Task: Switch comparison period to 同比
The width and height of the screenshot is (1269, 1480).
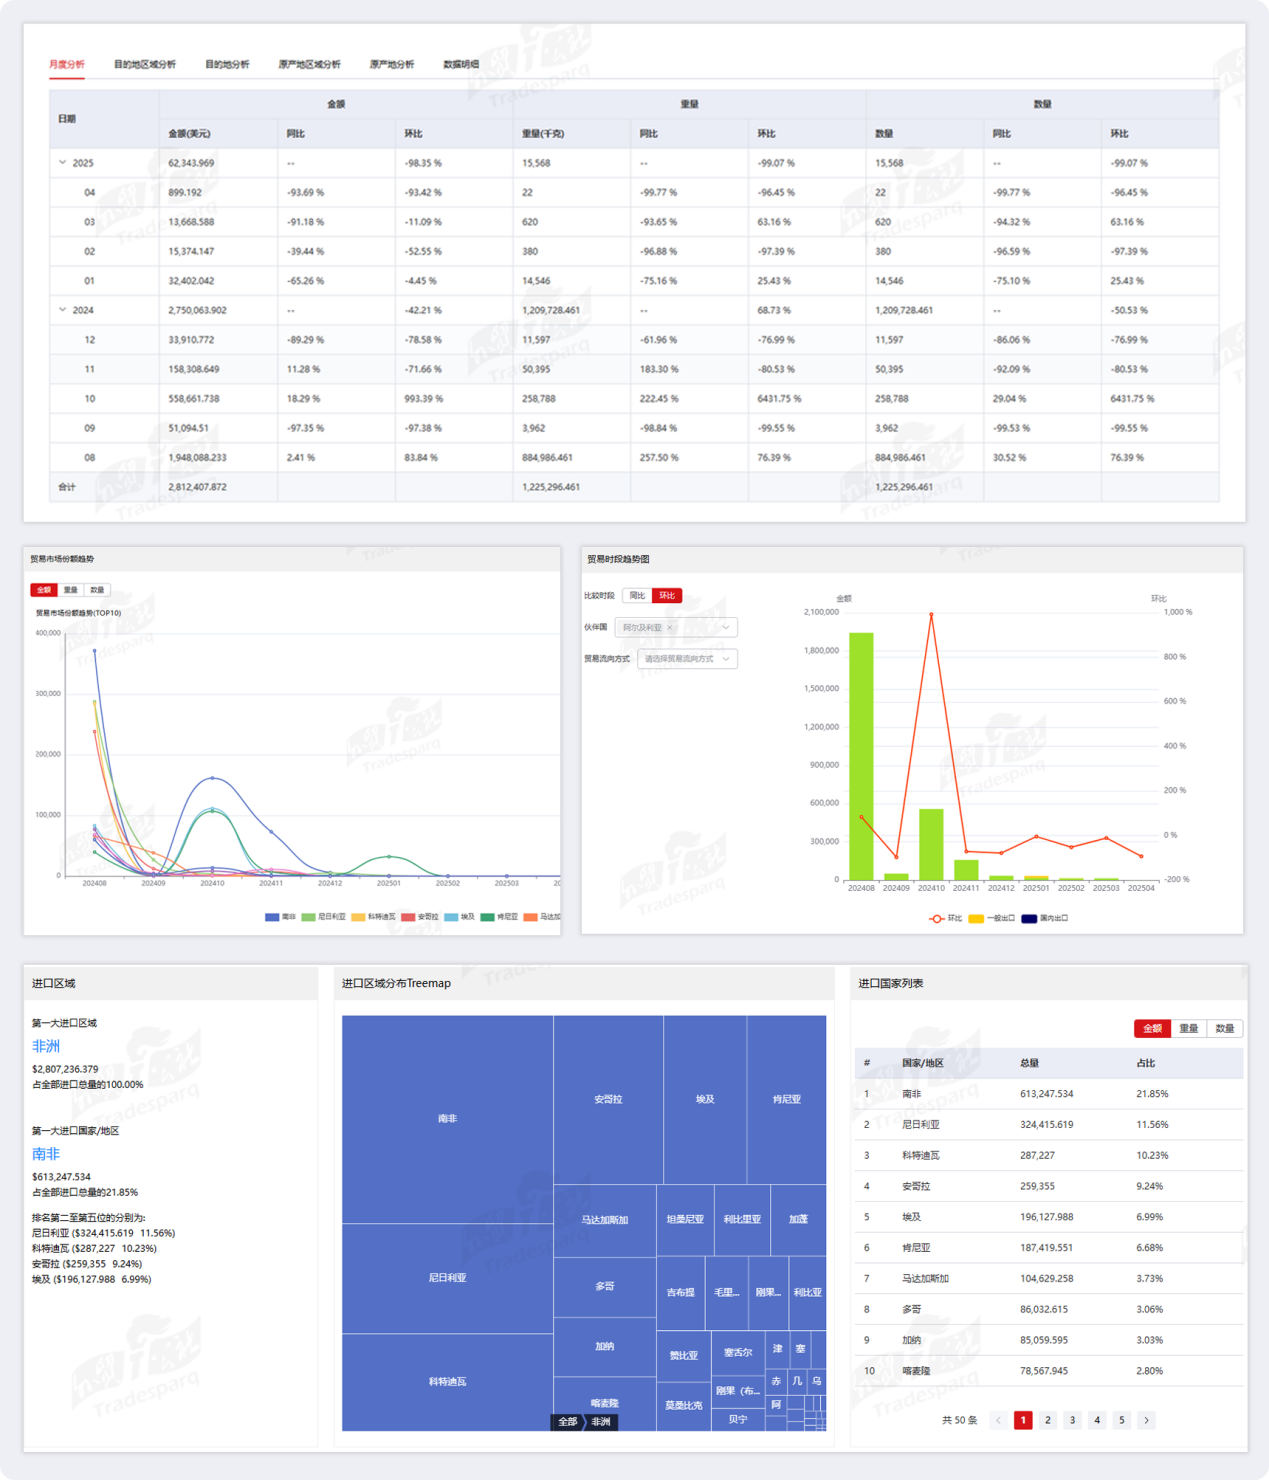Action: 637,596
